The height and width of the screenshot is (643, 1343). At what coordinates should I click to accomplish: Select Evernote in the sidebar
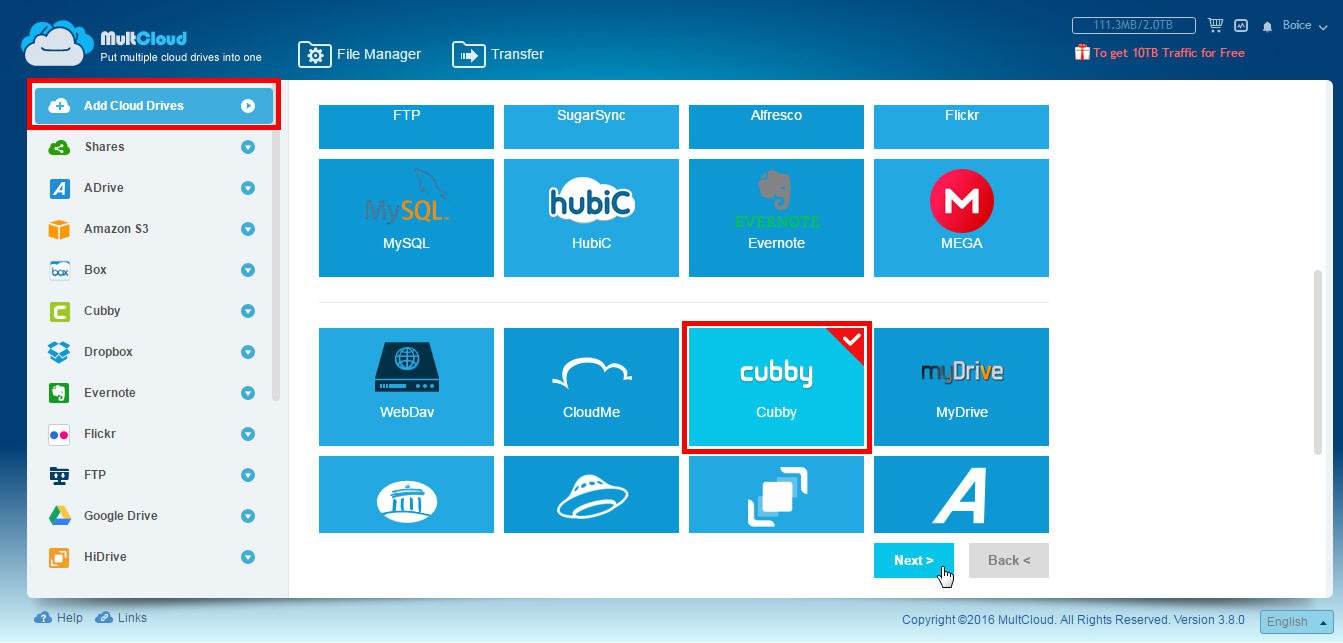[x=110, y=393]
